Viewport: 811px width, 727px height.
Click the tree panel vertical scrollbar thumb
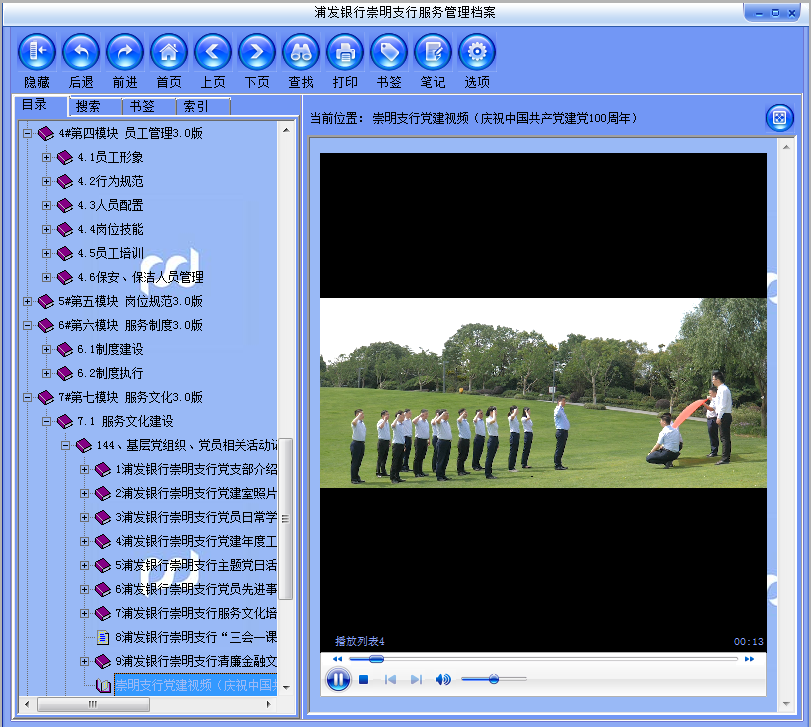(x=286, y=519)
